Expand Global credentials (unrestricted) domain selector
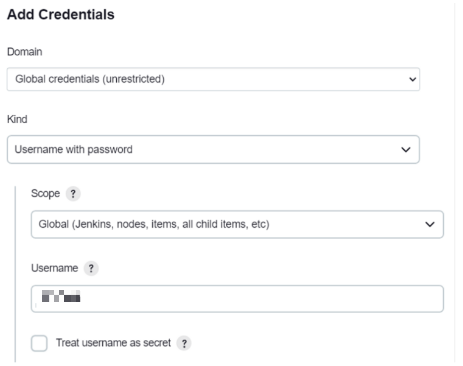Screen dimensions: 463x366 tap(213, 79)
